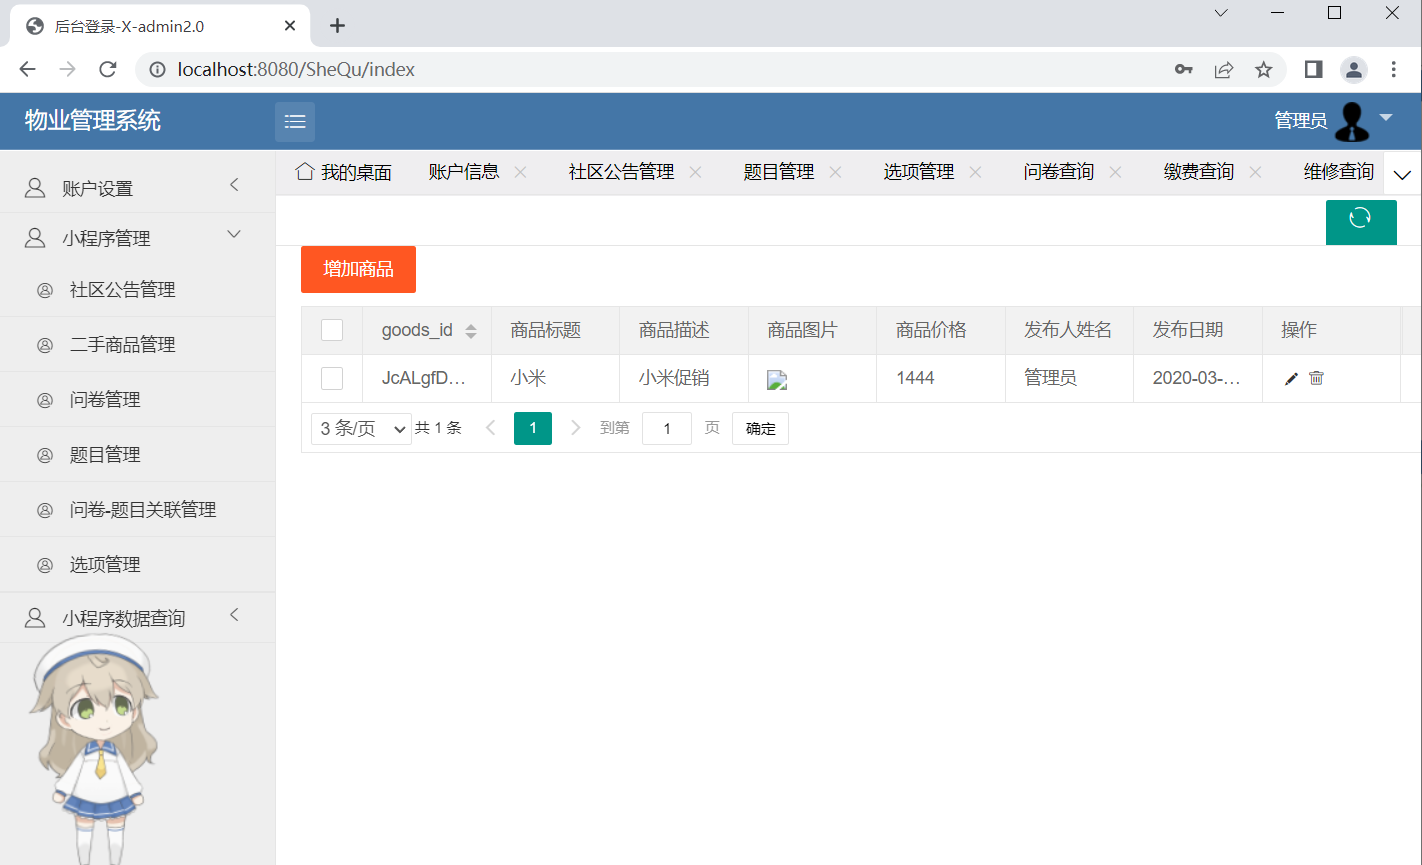Close the 账户信息 tab
This screenshot has height=865, width=1422.
[x=521, y=172]
